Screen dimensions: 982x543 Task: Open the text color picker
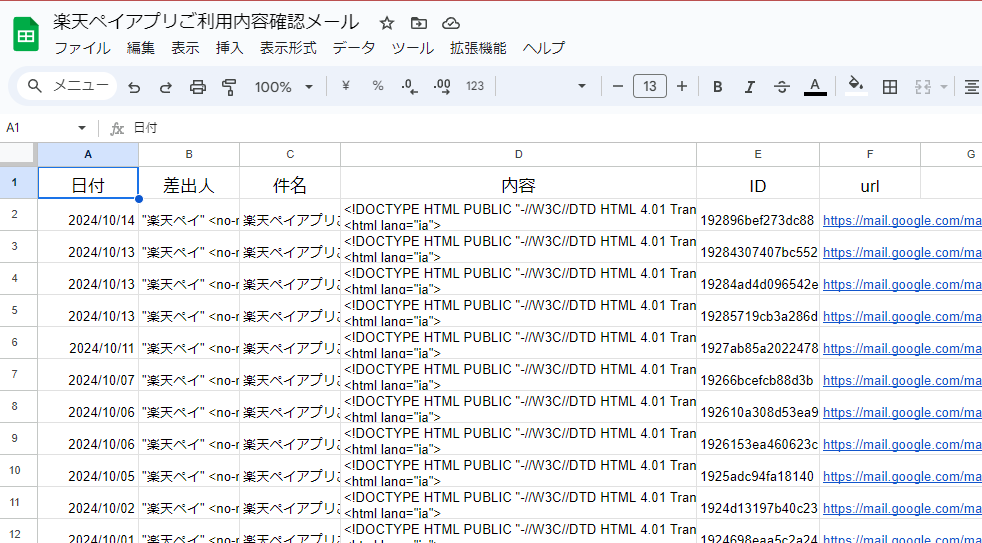pyautogui.click(x=815, y=86)
